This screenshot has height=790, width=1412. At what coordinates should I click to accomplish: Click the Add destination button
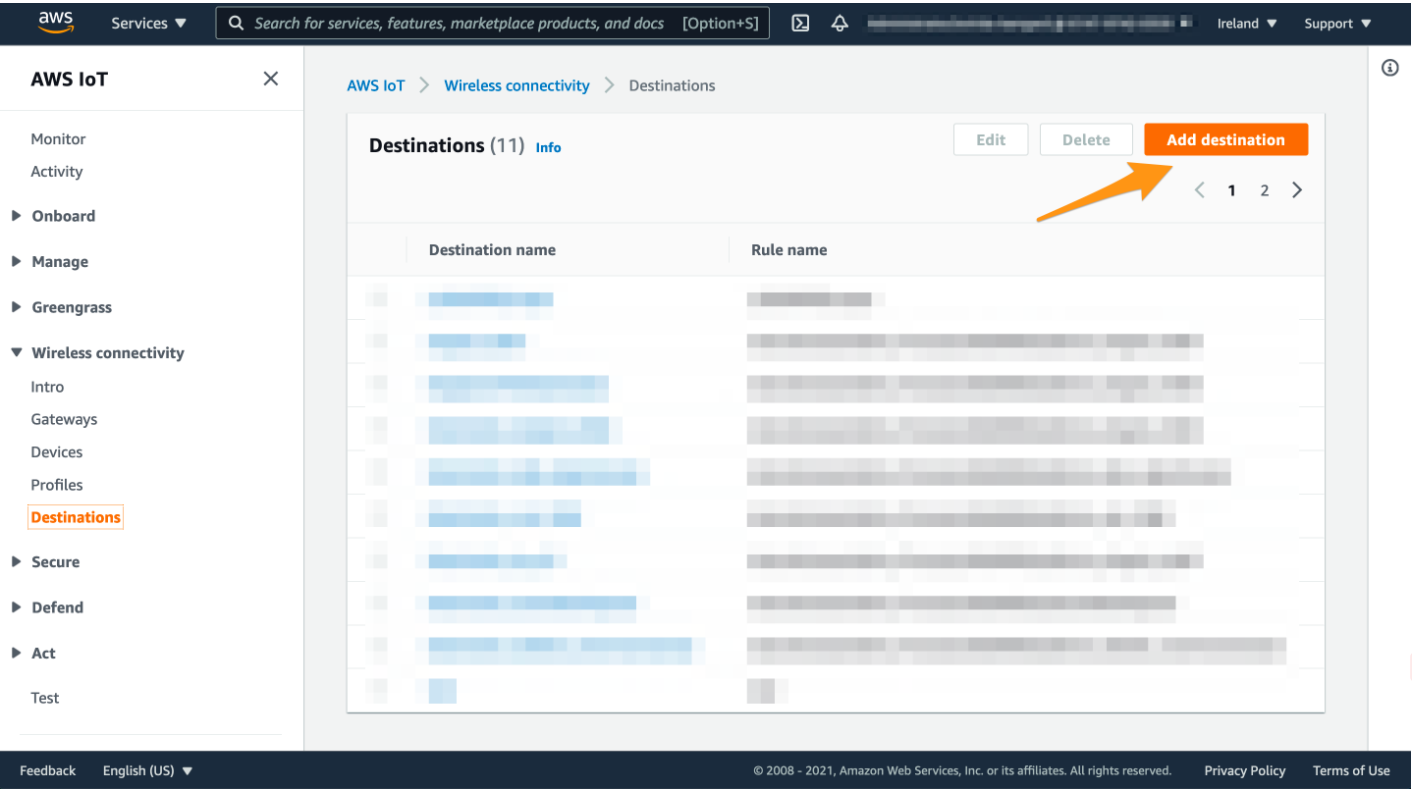tap(1226, 140)
